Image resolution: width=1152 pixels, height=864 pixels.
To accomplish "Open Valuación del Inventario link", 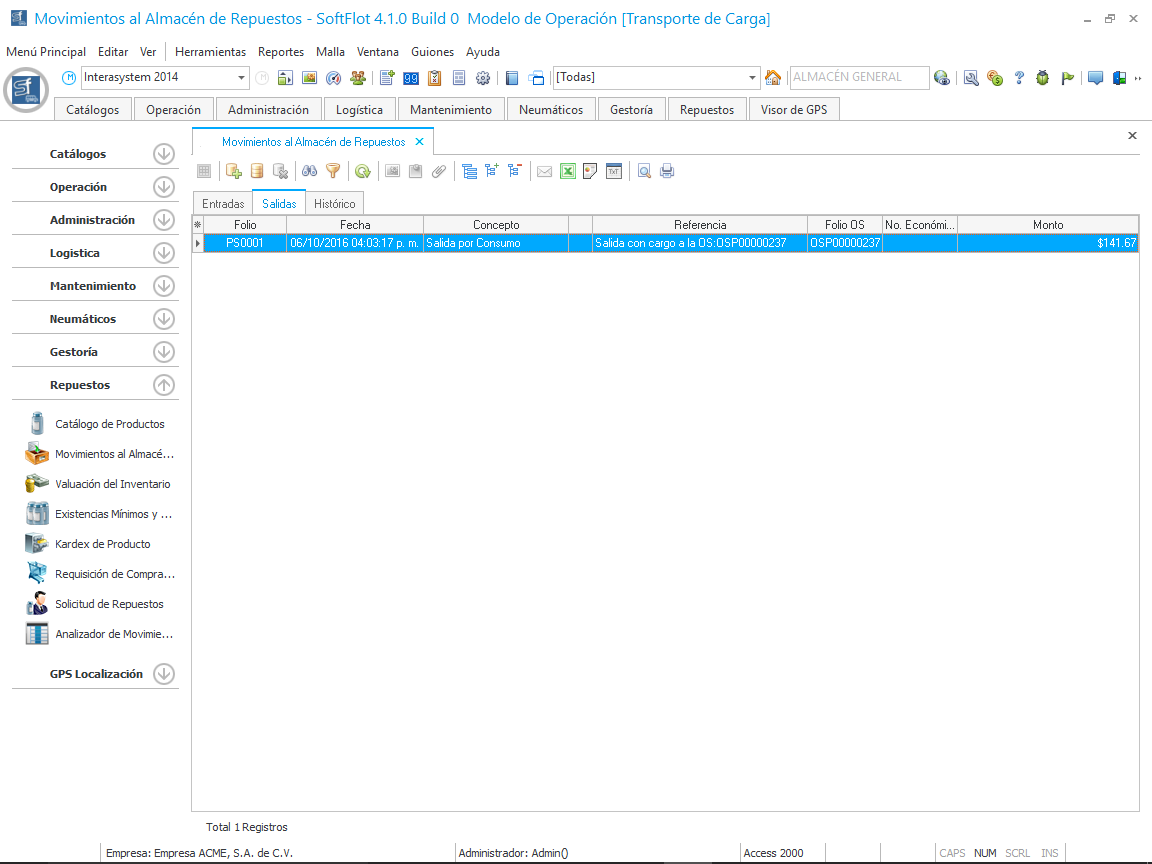I will click(112, 484).
